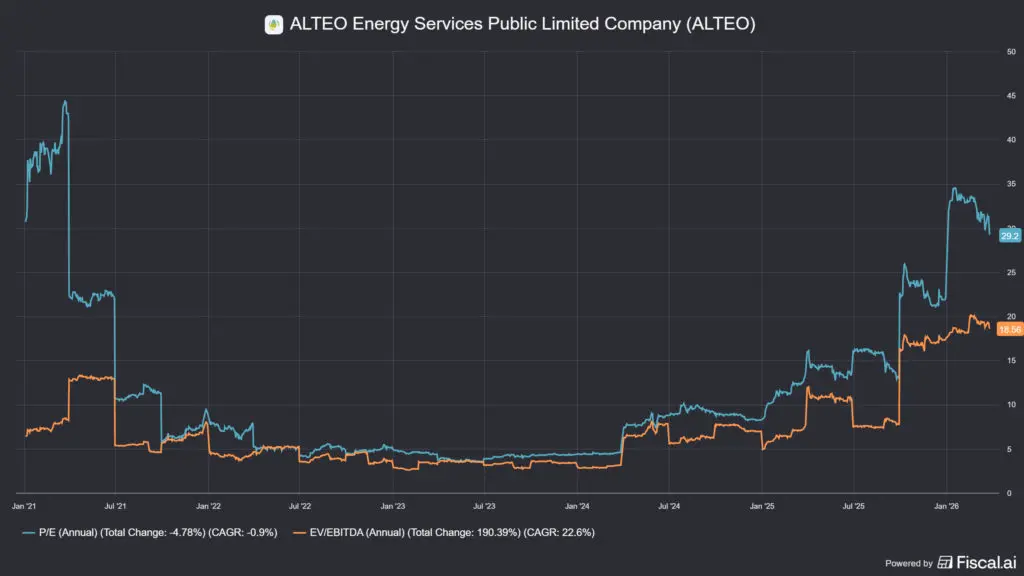Viewport: 1024px width, 576px height.
Task: Click the ALTEO company logo icon
Action: pos(274,25)
